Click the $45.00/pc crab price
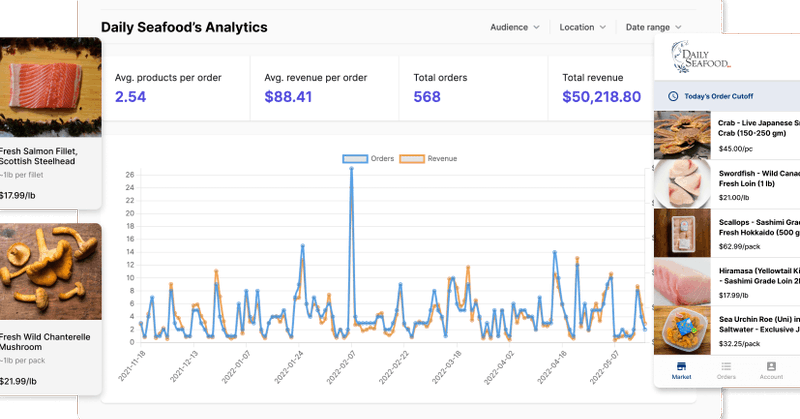The width and height of the screenshot is (800, 419). click(735, 149)
